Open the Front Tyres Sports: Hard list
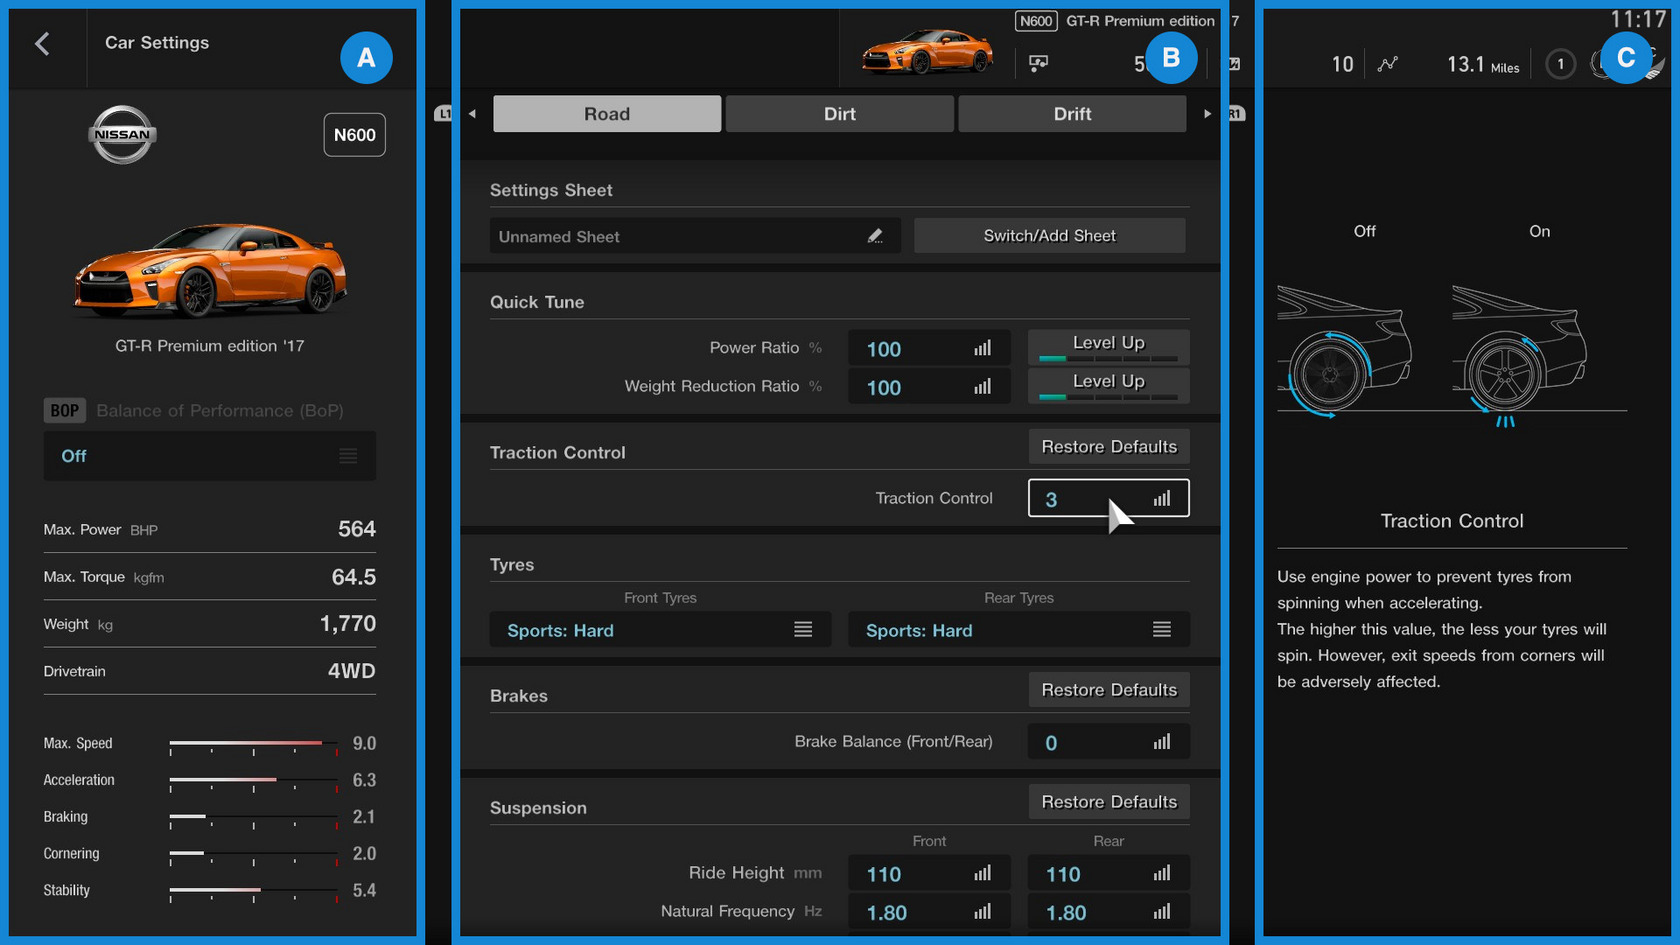 (659, 630)
